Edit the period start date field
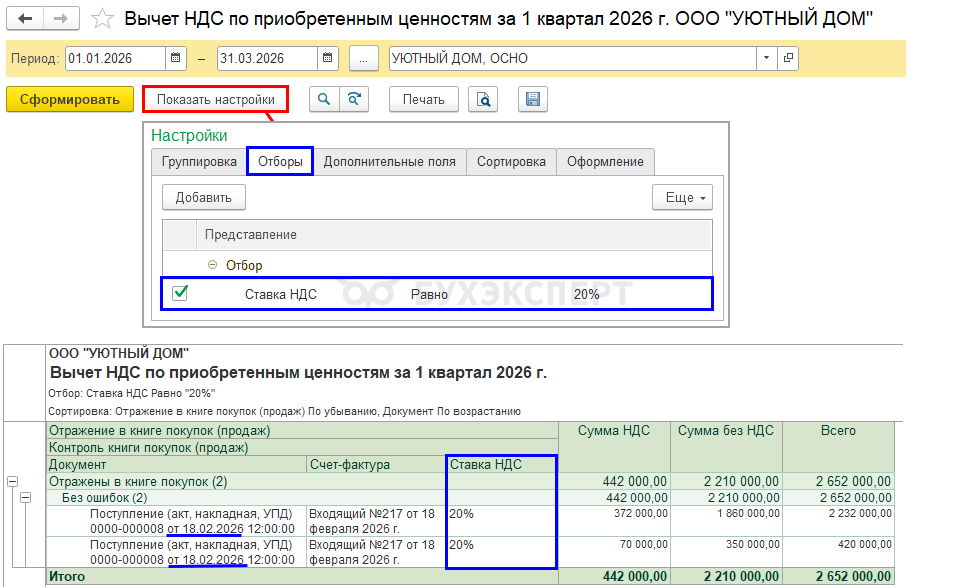This screenshot has width=968, height=587. (115, 59)
